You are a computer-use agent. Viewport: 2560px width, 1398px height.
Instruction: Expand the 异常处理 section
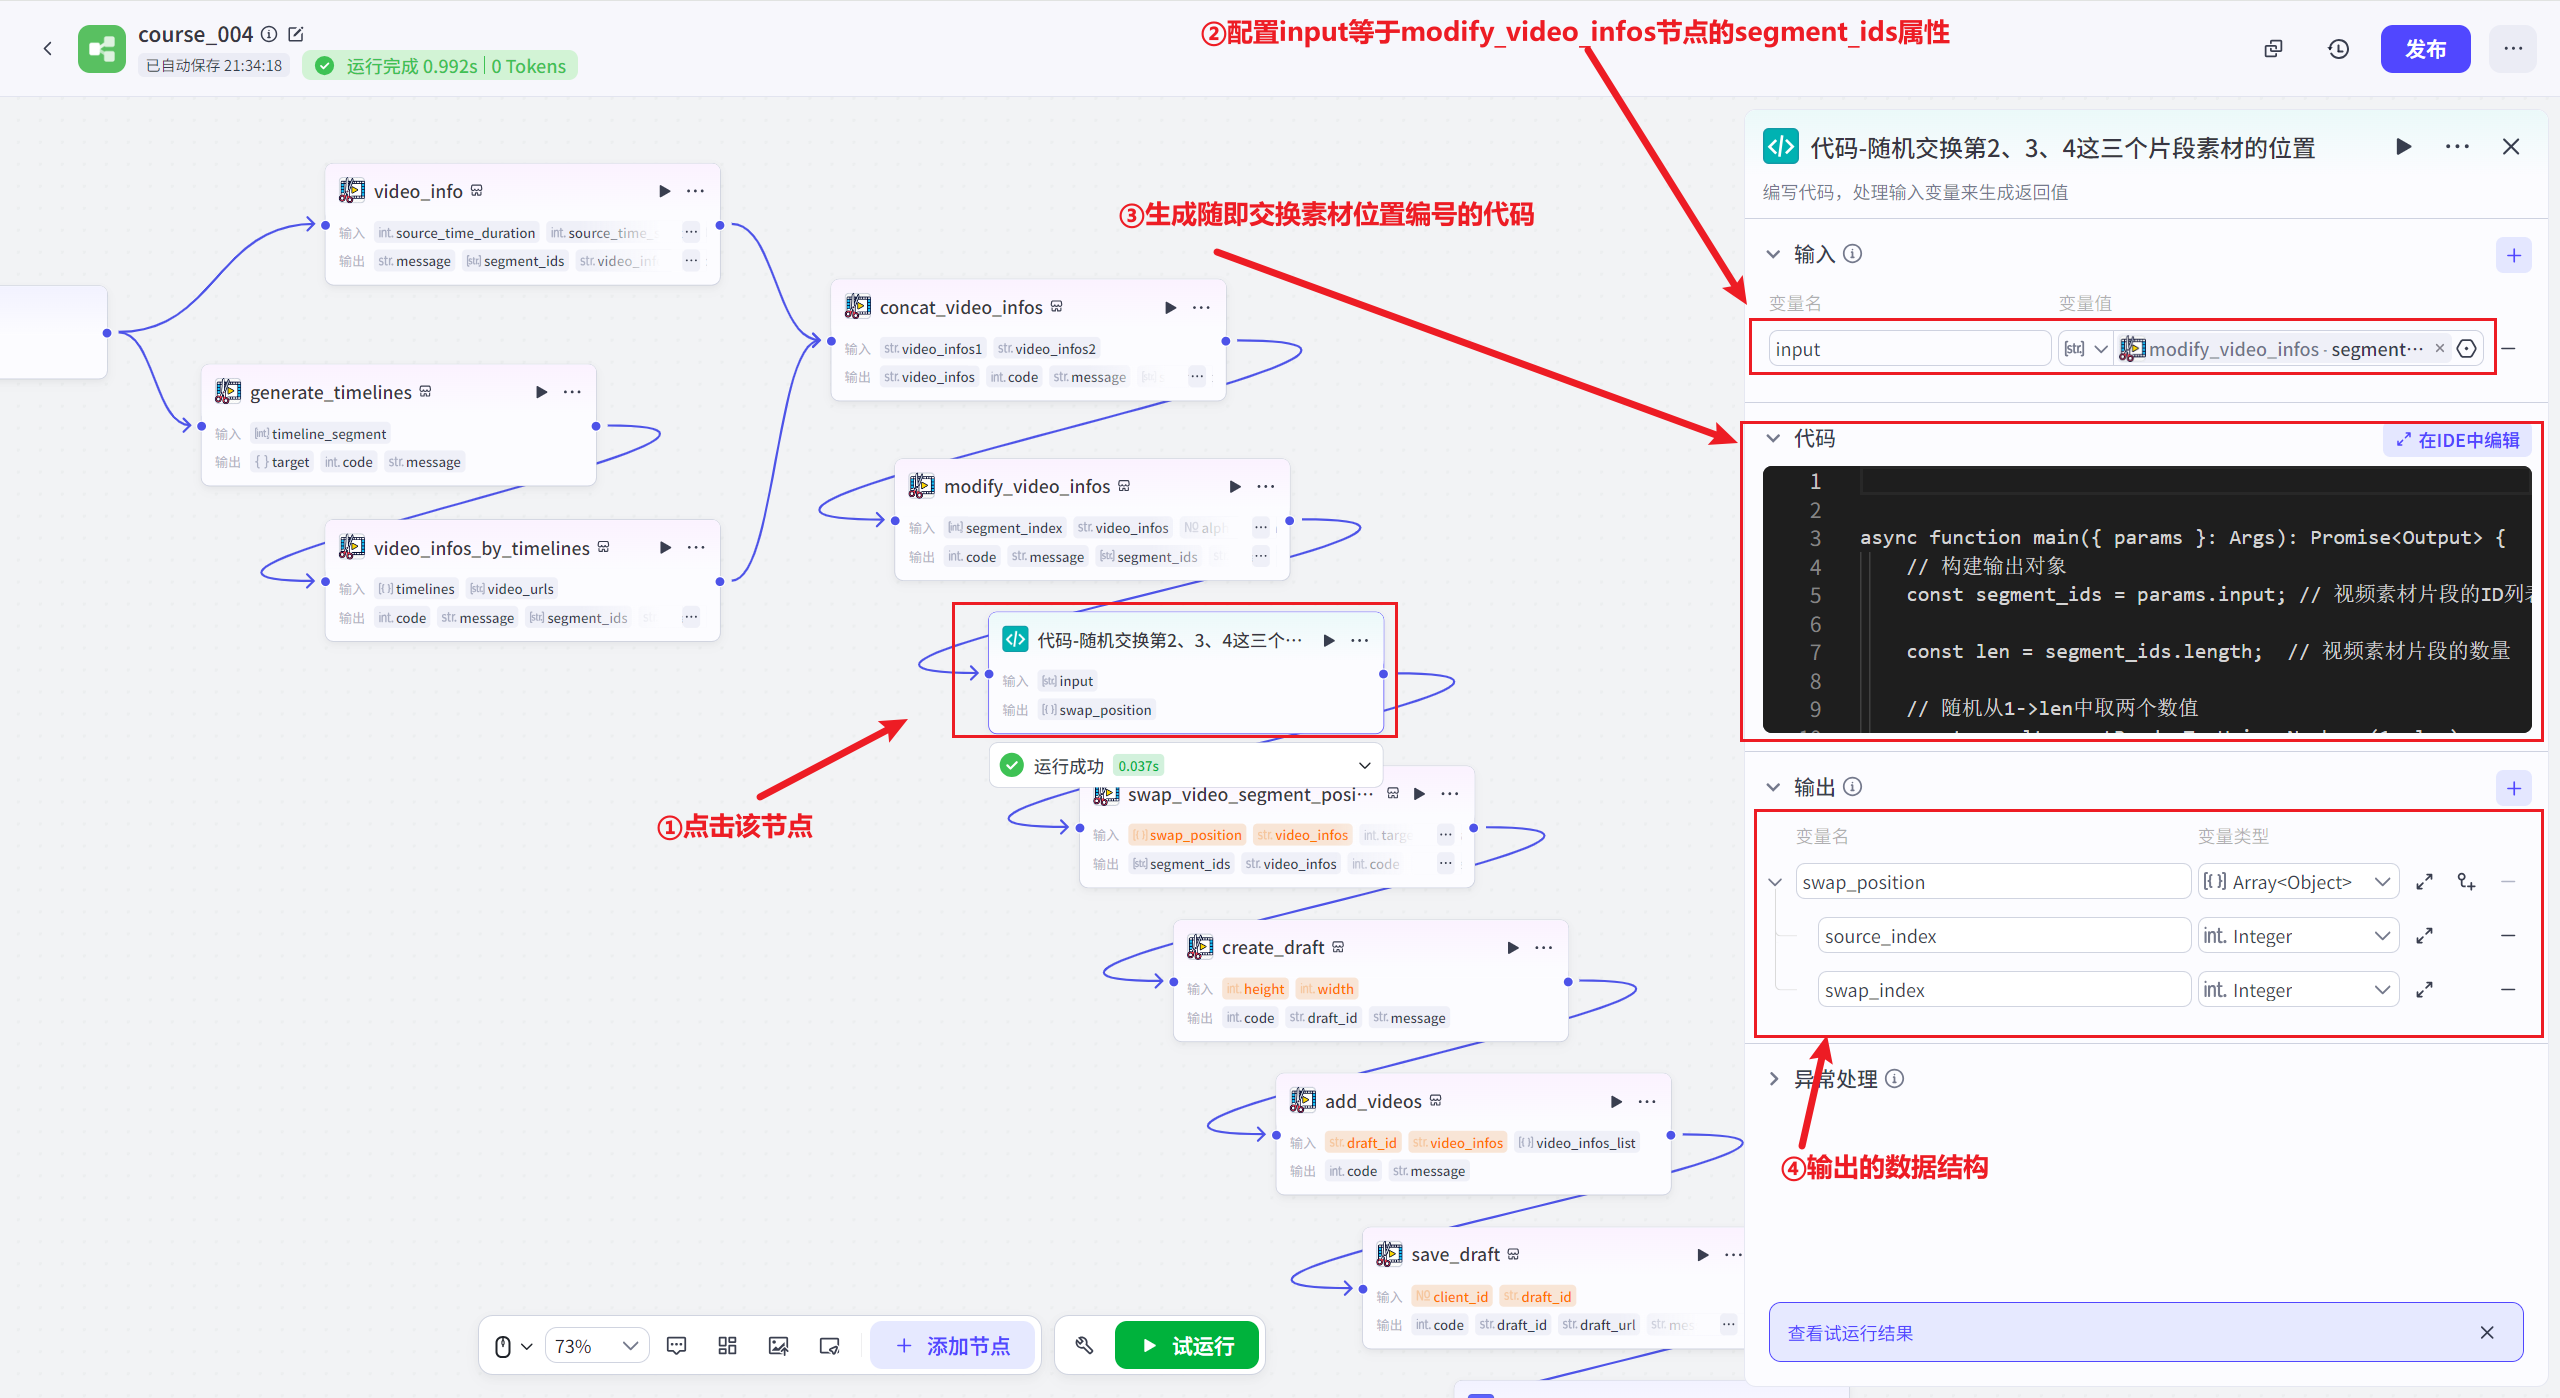(x=1773, y=1079)
